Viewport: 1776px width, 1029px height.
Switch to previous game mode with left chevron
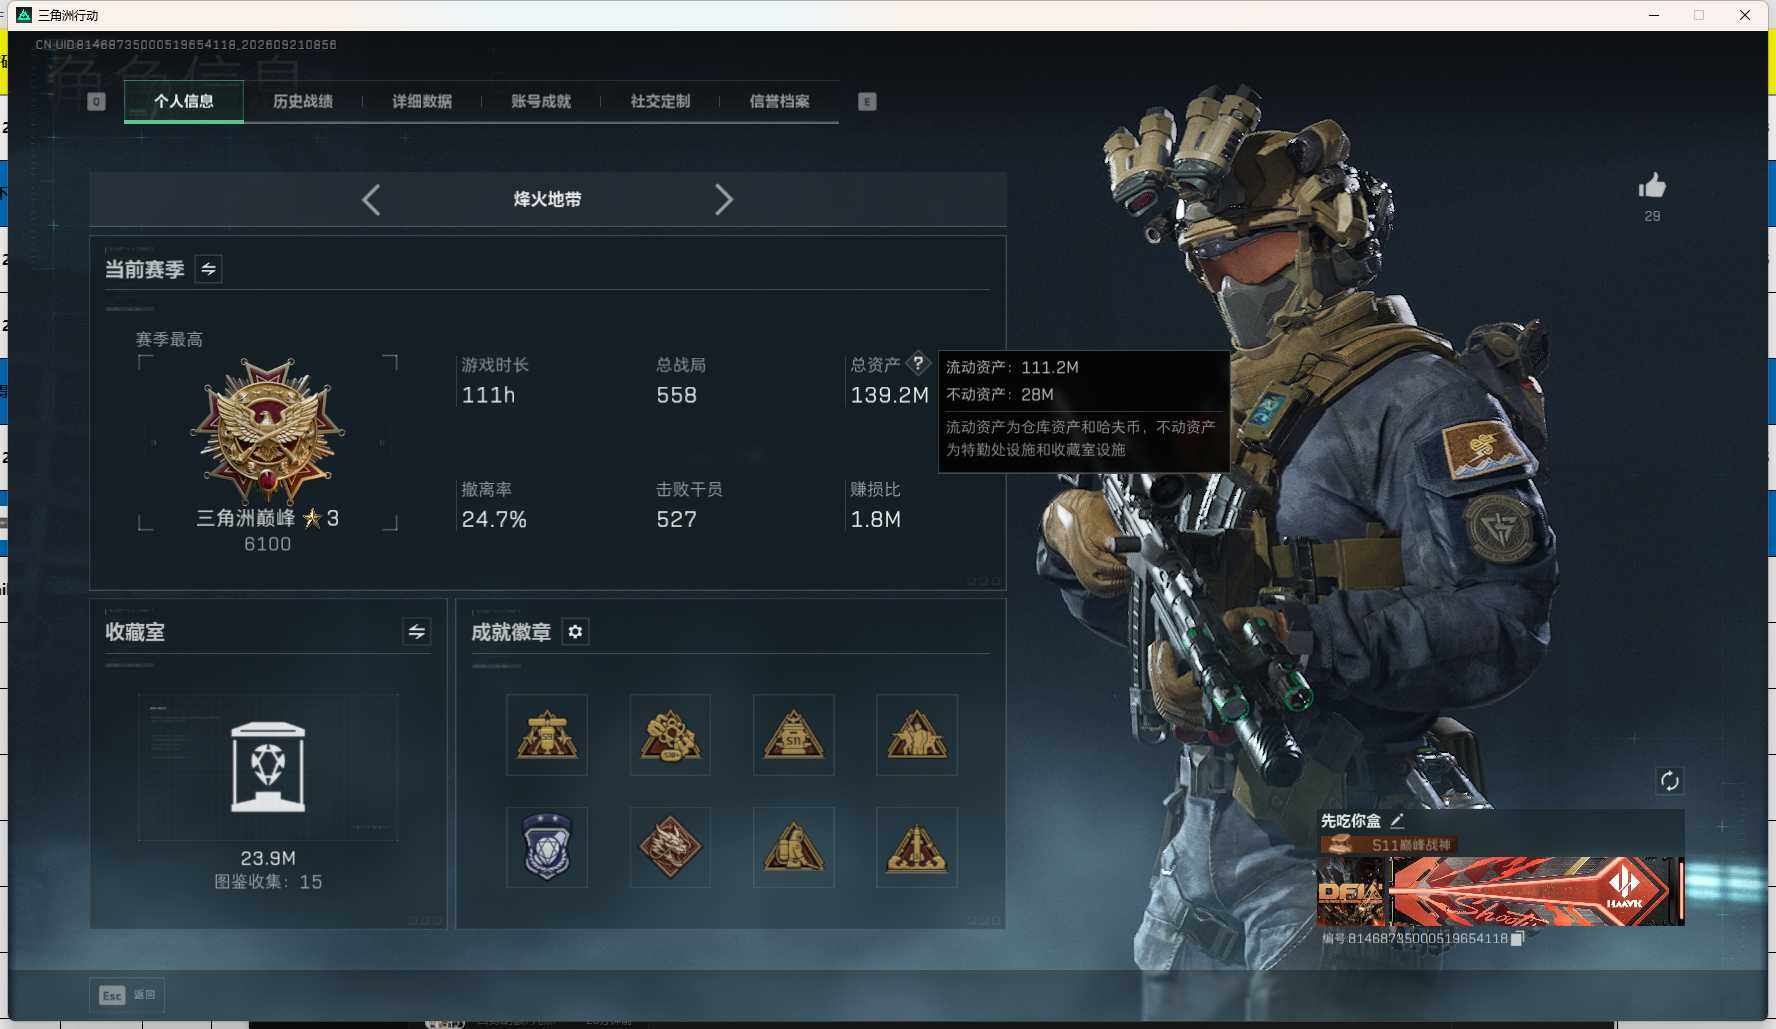coord(371,199)
